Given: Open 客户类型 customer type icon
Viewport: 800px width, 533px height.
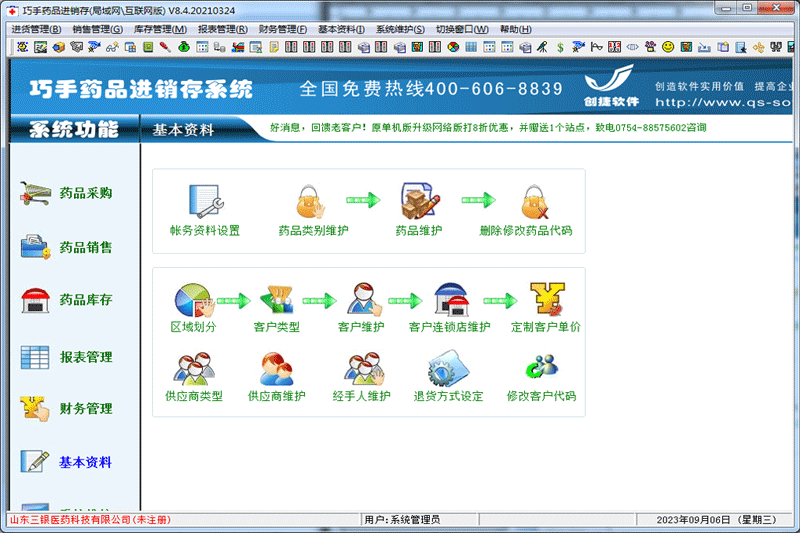Looking at the screenshot, I should click(x=277, y=300).
